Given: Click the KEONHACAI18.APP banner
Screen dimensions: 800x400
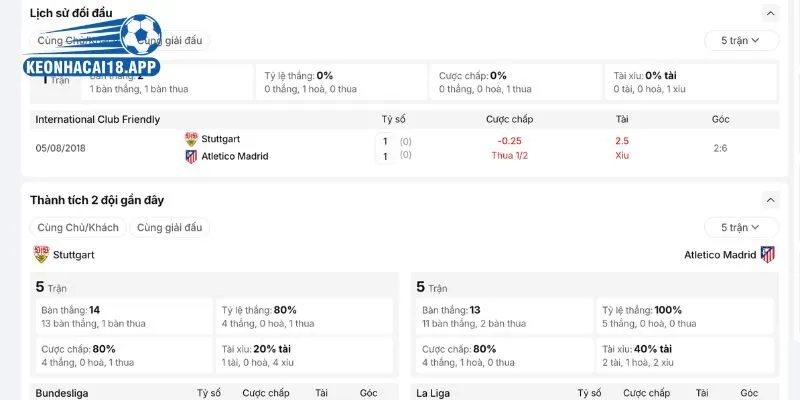Looking at the screenshot, I should (x=92, y=67).
